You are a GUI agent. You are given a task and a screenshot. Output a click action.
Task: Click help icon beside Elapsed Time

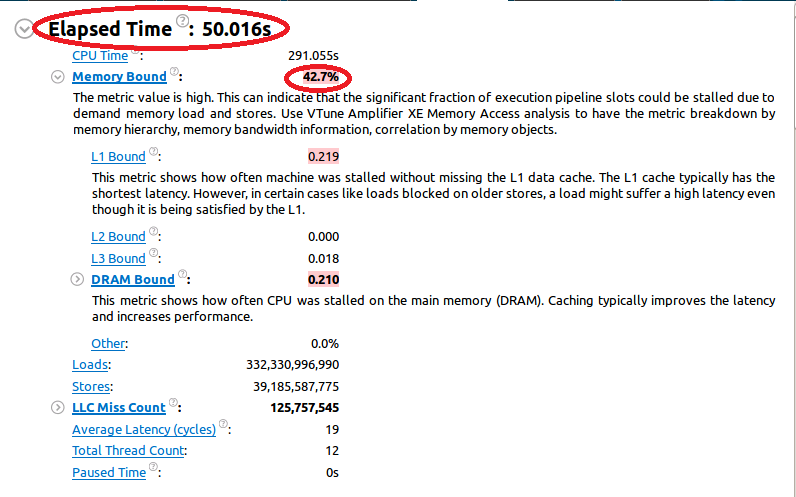coord(183,20)
